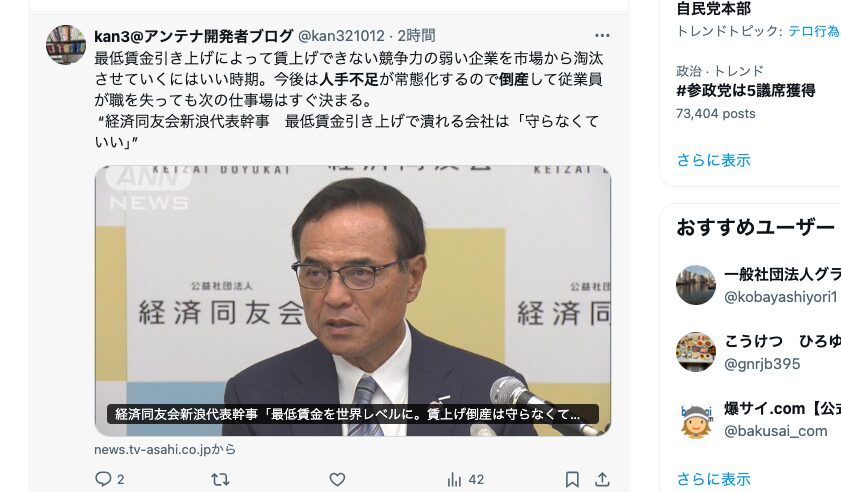The image size is (841, 492).
Task: Open kan3@アンテナ開発者ブログ profile name
Action: click(x=194, y=36)
